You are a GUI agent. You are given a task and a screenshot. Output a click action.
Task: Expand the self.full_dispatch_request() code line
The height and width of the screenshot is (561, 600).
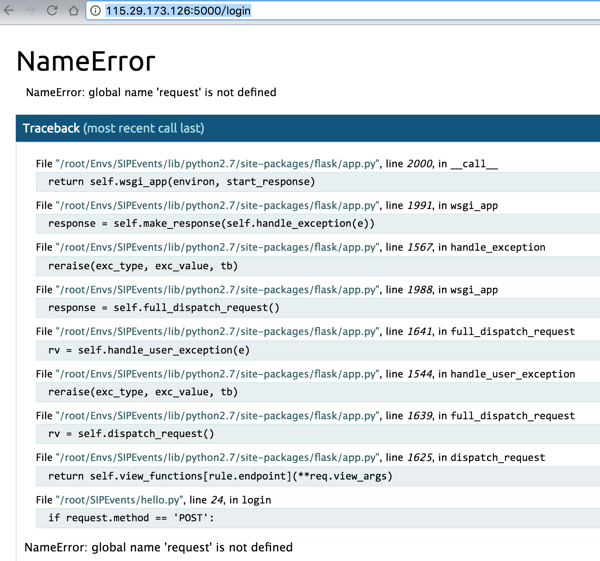164,308
